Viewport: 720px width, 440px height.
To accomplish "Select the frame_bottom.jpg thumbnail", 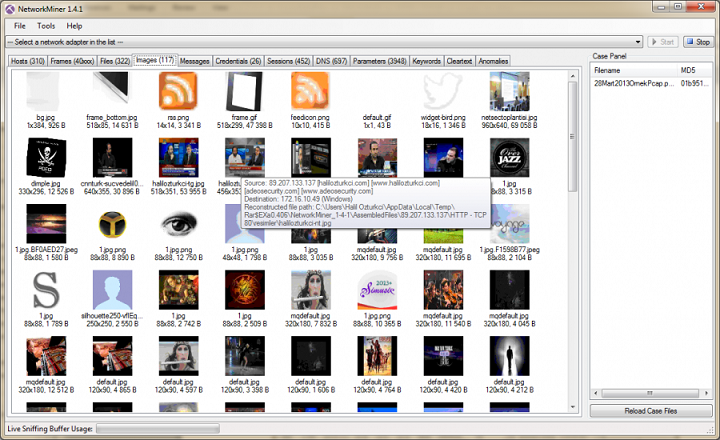I will pos(112,91).
